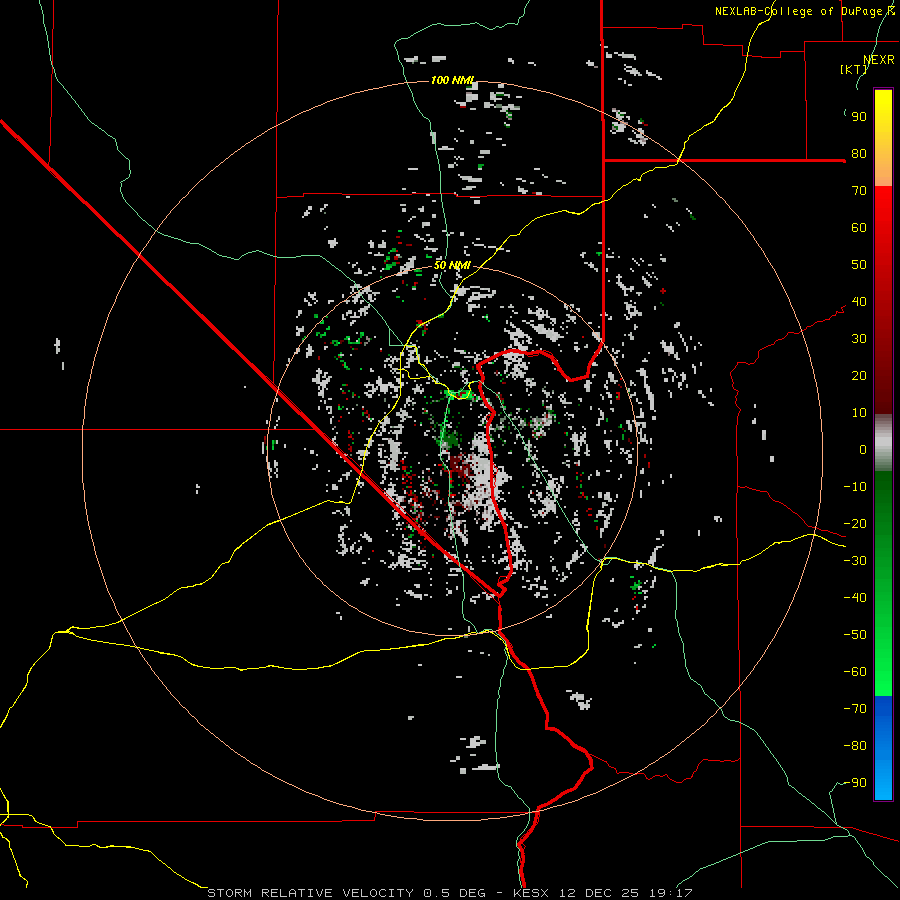Click the STORM RELATIVE VELOCITY title text

click(310, 893)
